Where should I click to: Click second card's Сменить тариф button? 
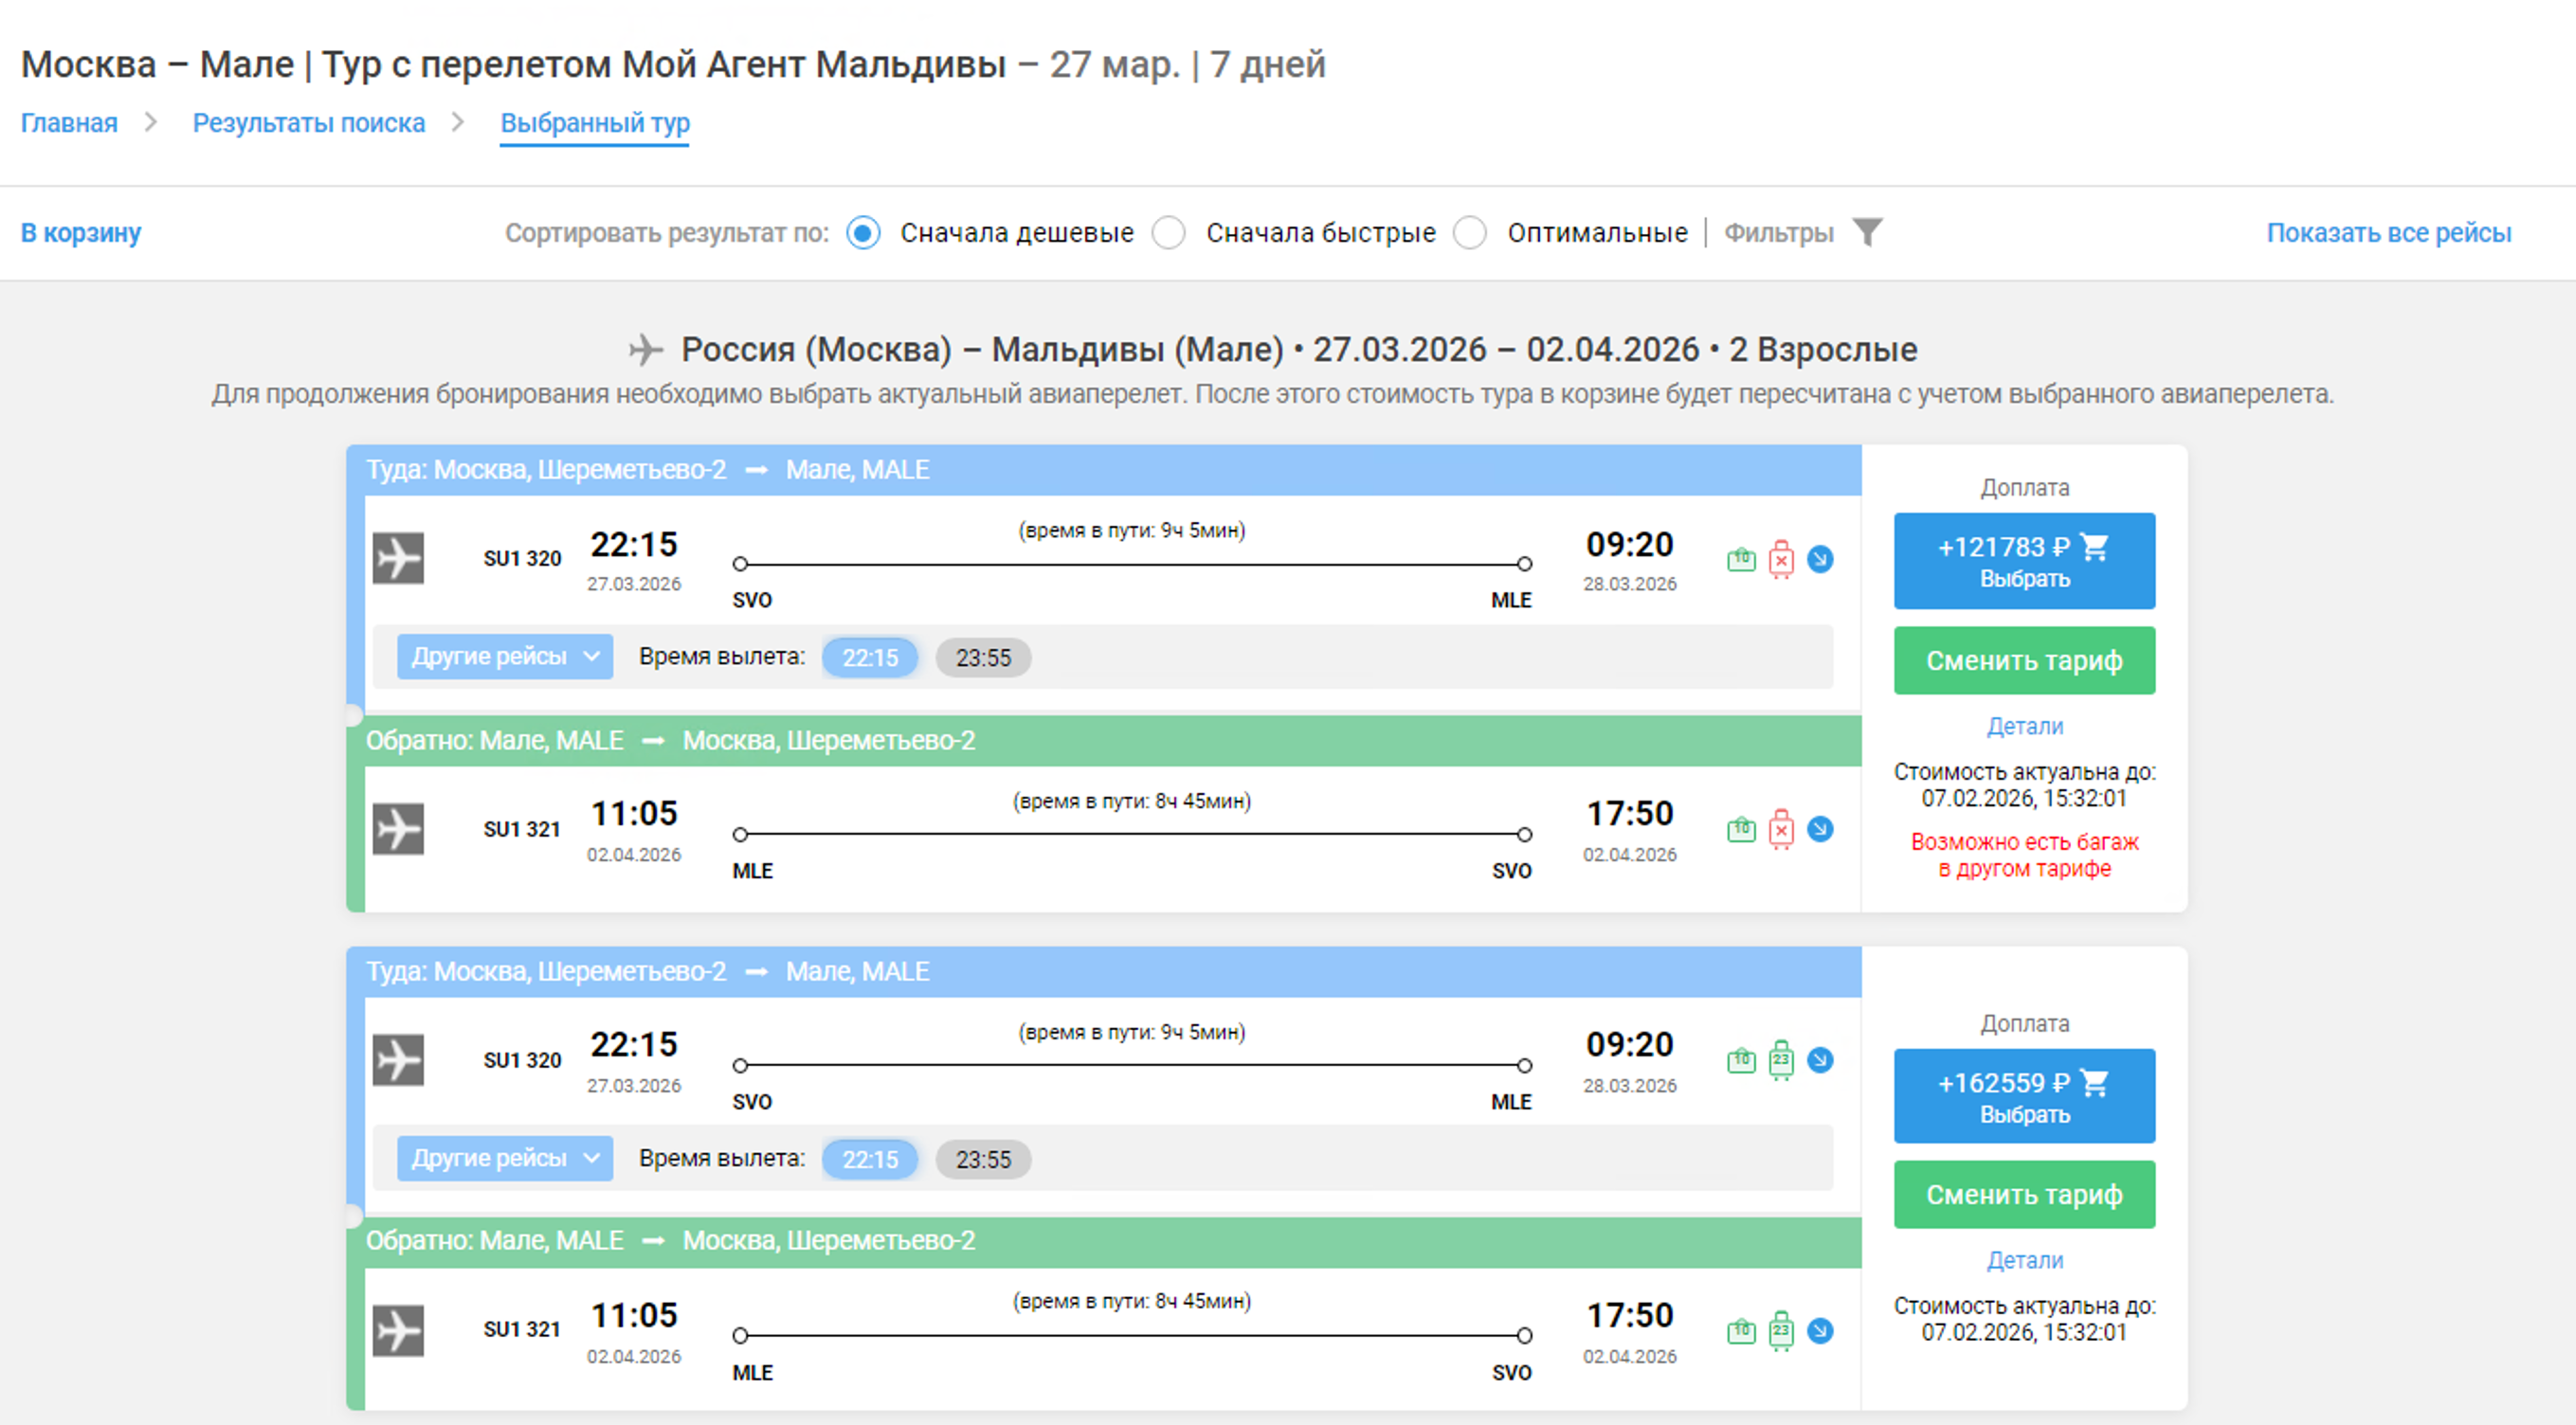click(2024, 1194)
